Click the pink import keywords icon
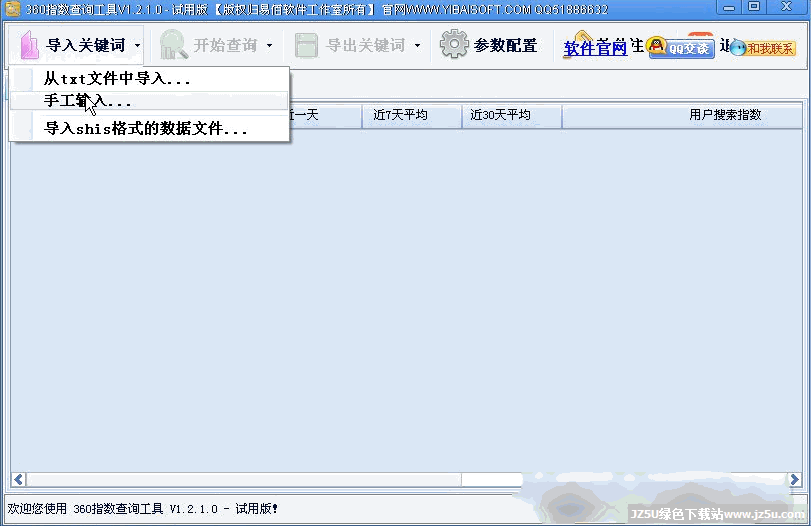Screen dimensions: 811x526 tap(29, 45)
